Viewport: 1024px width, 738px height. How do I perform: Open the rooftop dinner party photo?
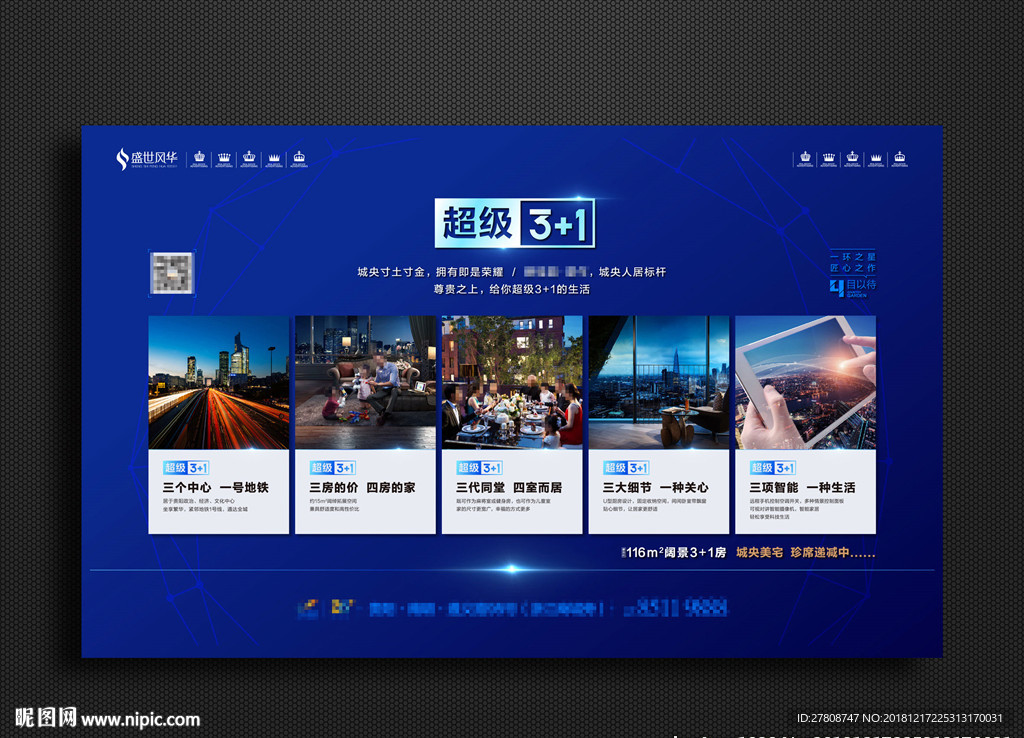[x=512, y=383]
